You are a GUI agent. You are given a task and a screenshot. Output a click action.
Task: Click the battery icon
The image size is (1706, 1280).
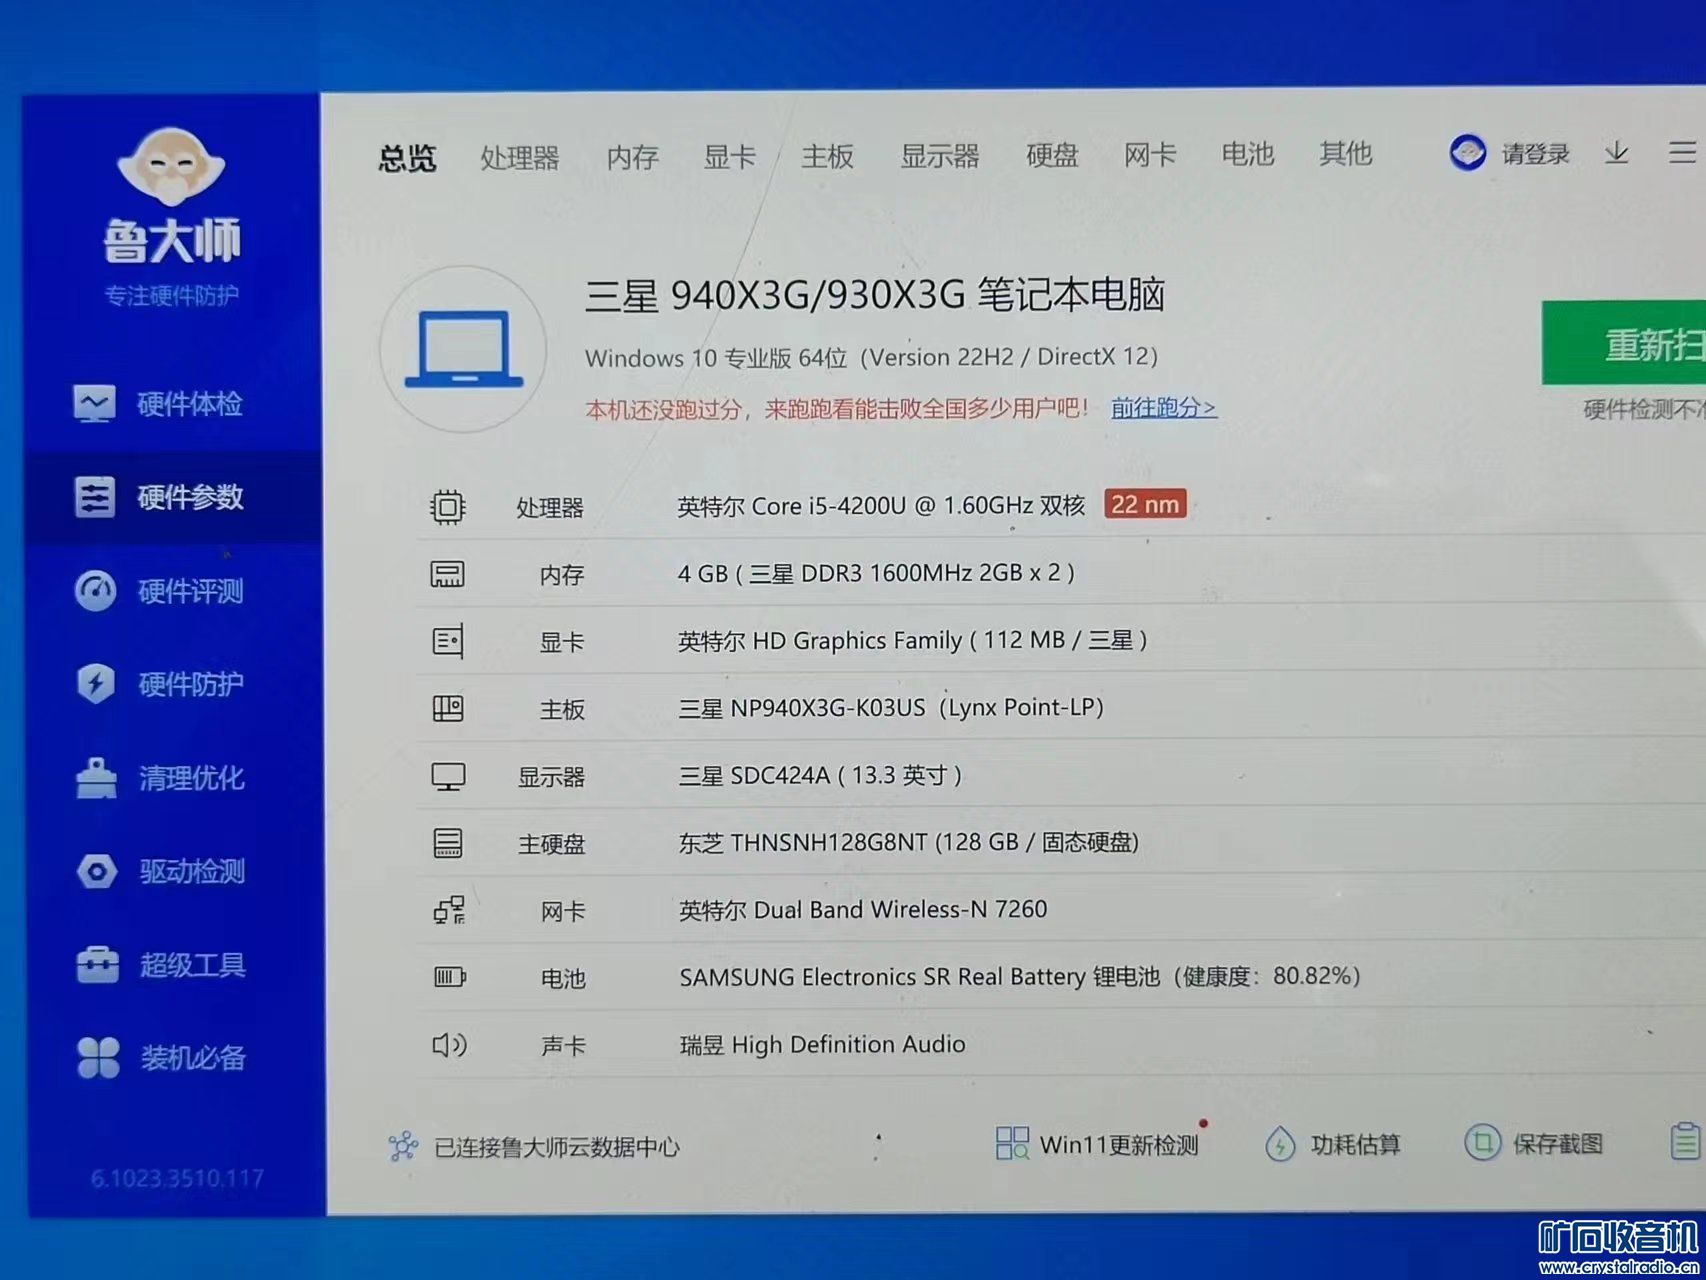[449, 977]
